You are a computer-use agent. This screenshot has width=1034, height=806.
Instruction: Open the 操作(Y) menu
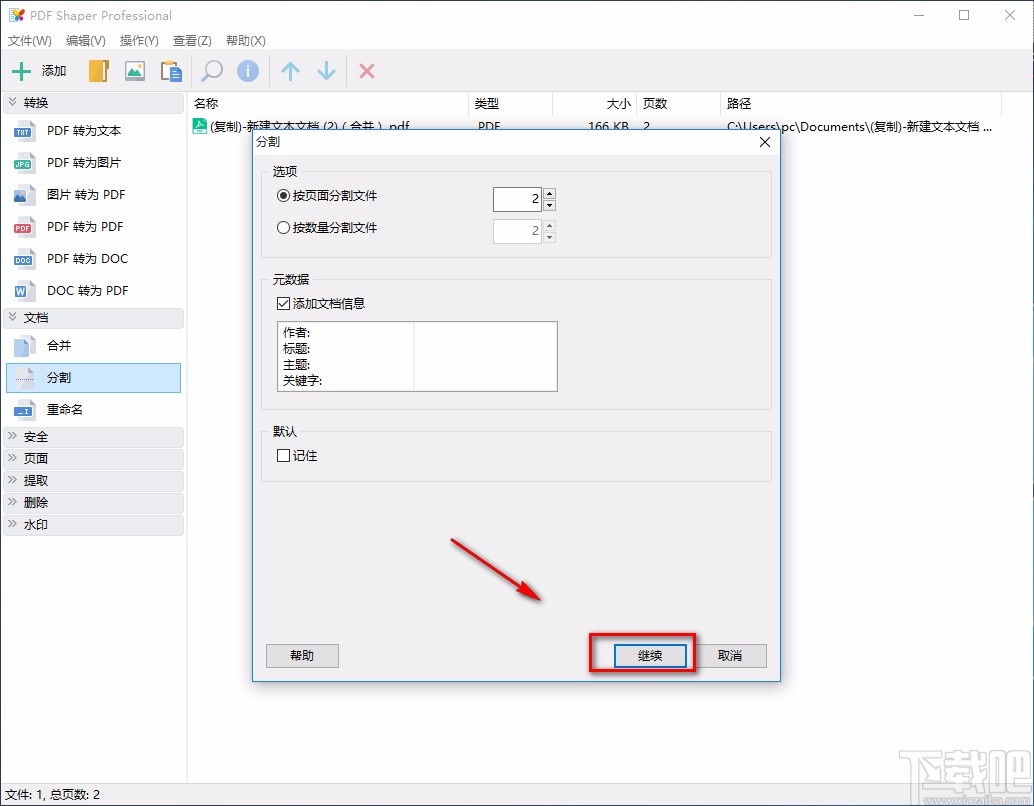tap(139, 41)
